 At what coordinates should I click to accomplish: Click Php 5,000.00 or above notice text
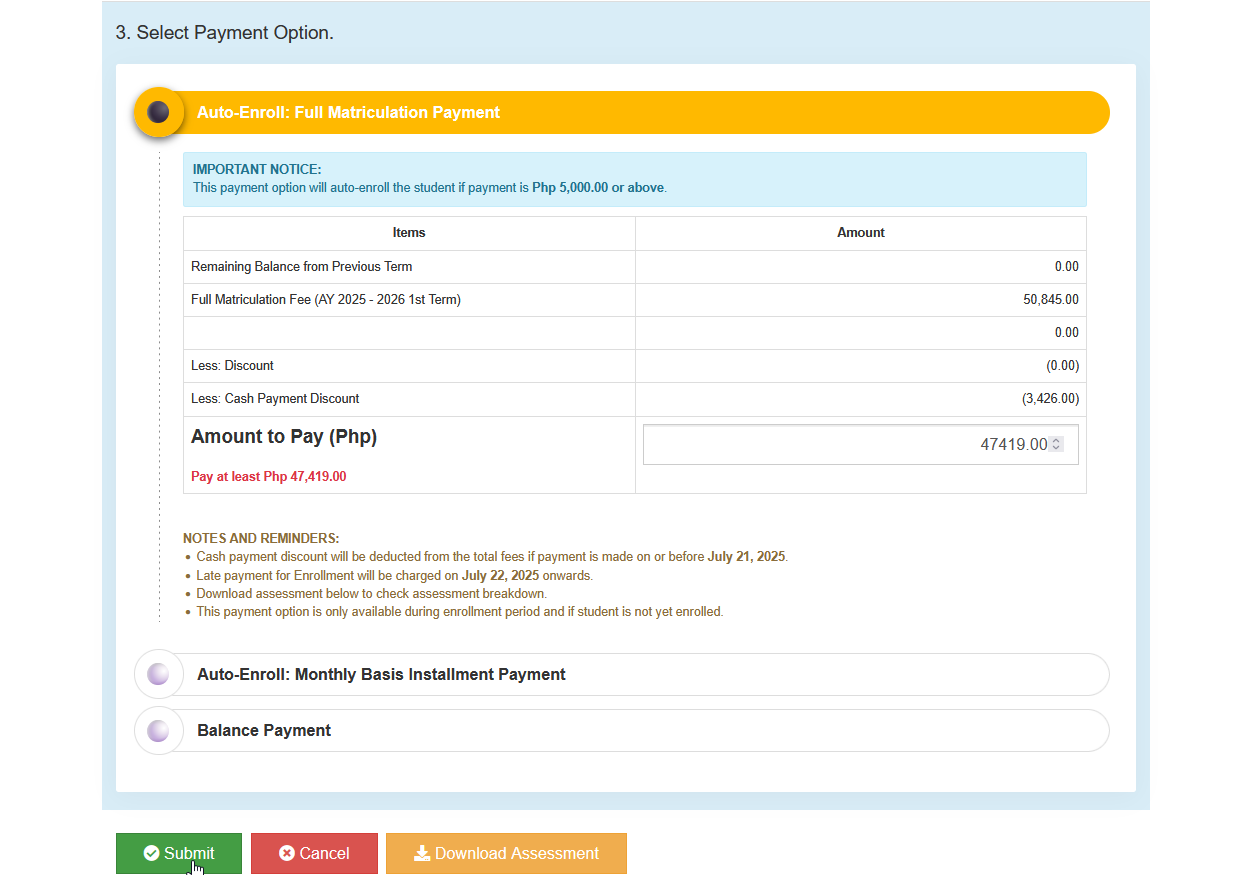coord(598,188)
